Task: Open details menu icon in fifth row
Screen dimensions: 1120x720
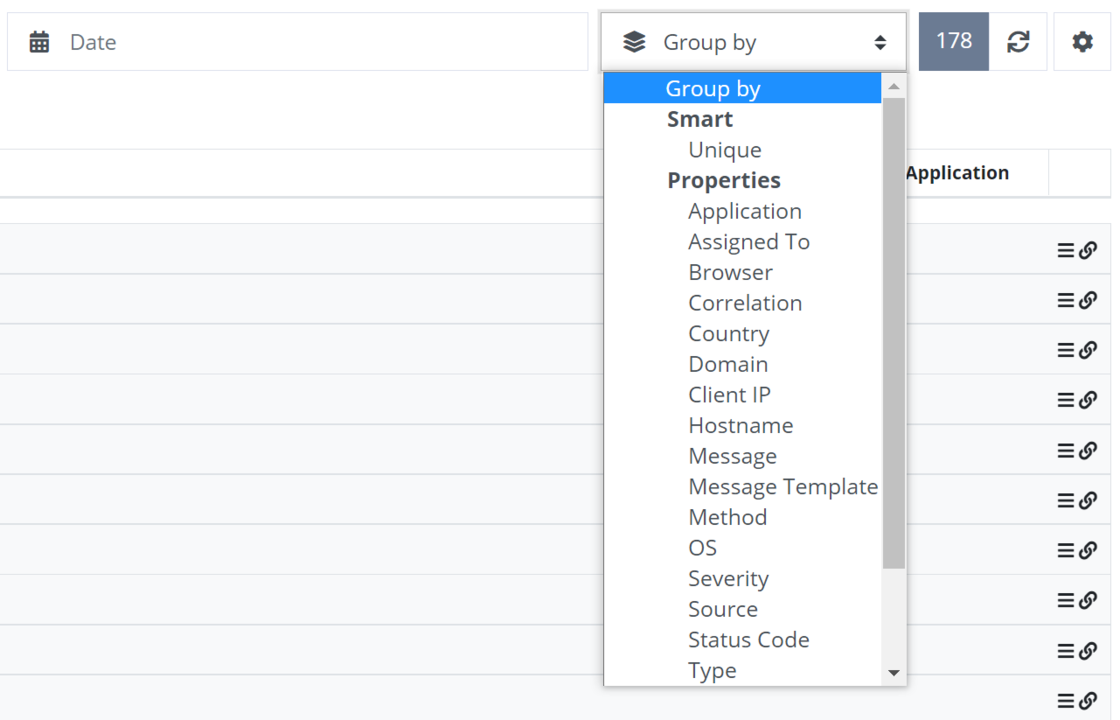Action: pyautogui.click(x=1065, y=451)
